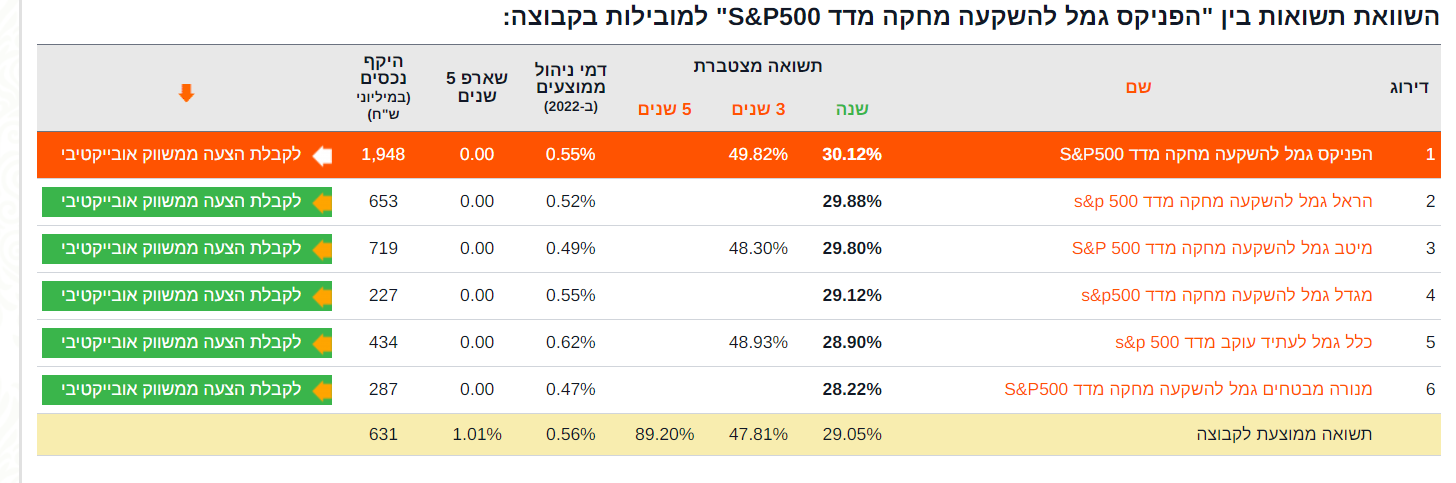Click the orange down-arrow icon in table header
Screen dimensions: 1456x483
click(186, 93)
